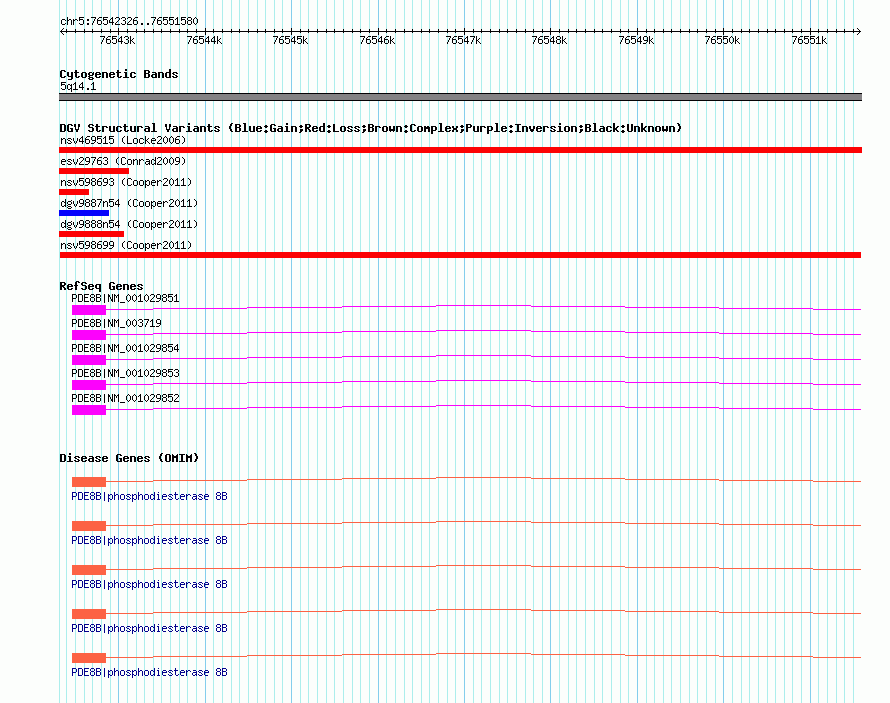Open the esv29763 (Conrad2009) variant label
Screen dimensions: 890x703
click(123, 161)
